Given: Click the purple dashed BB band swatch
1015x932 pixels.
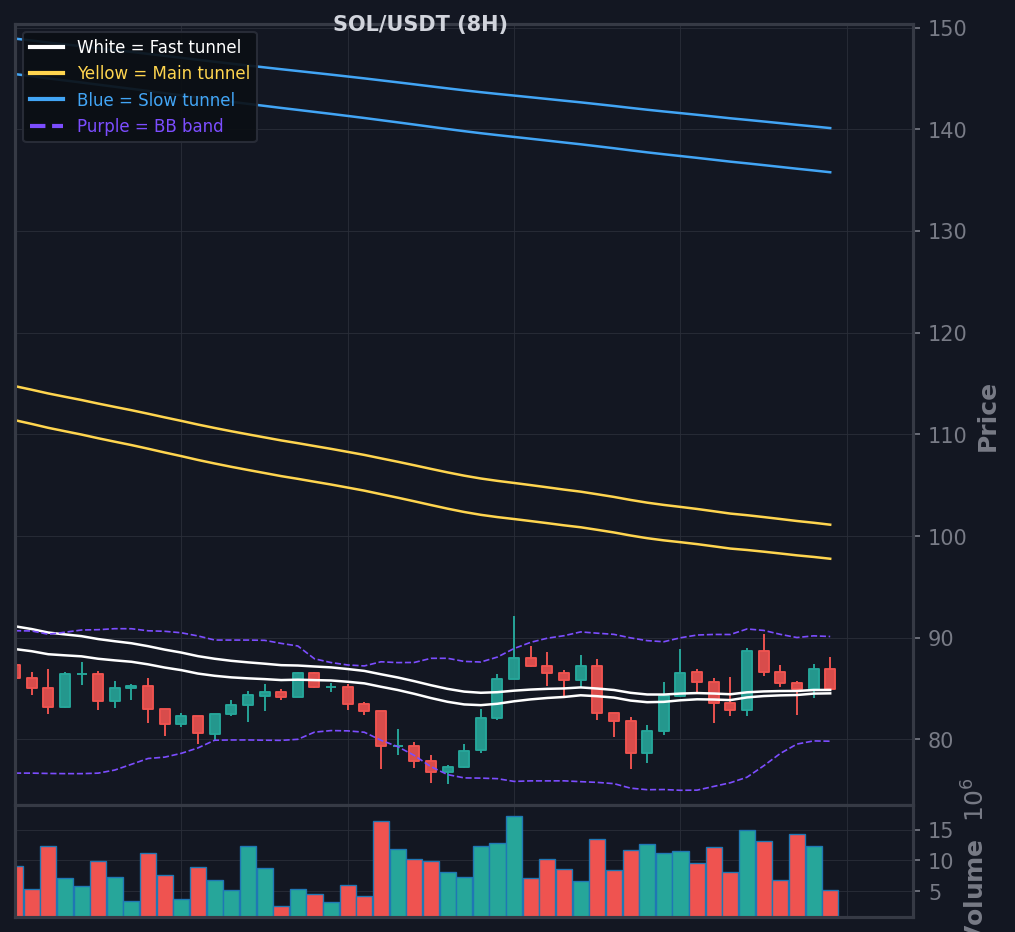Looking at the screenshot, I should point(47,126).
